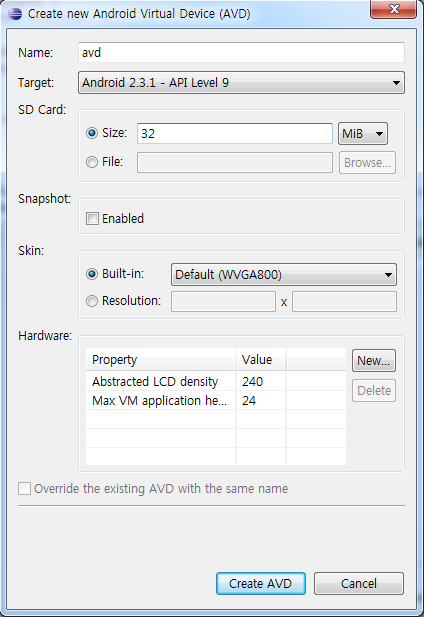
Task: Open the Default (WVGA800) skin dropdown
Action: click(284, 274)
